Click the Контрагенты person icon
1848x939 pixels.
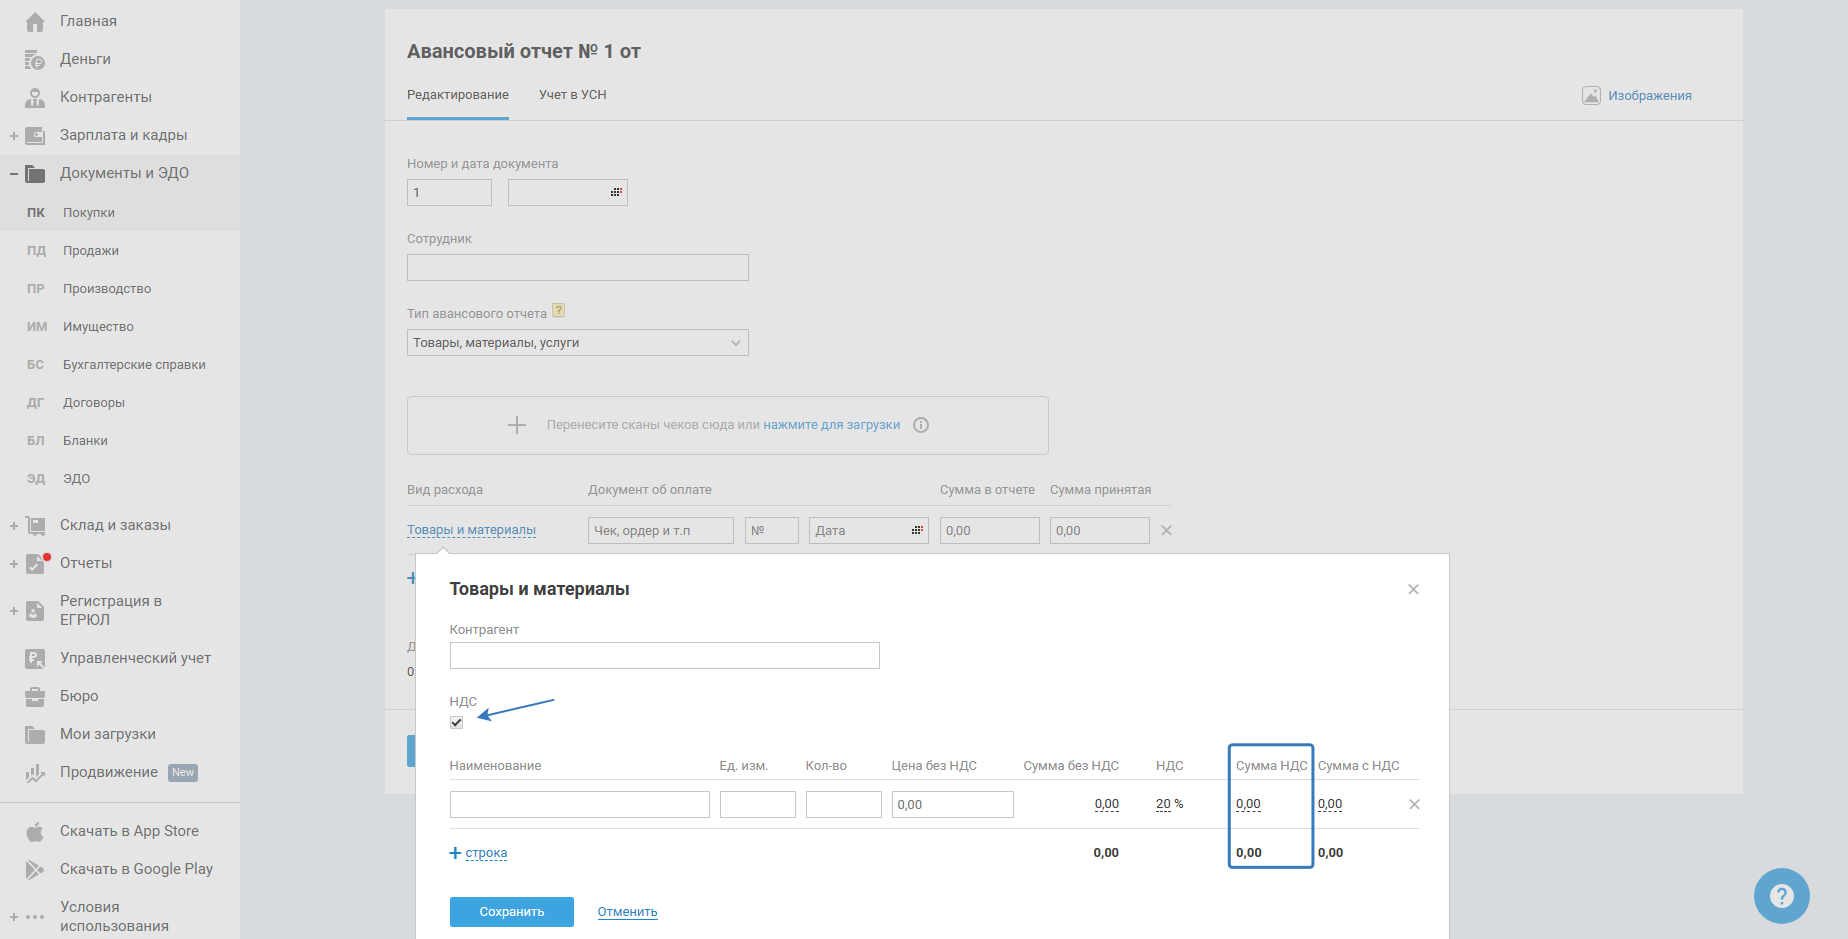click(x=35, y=97)
